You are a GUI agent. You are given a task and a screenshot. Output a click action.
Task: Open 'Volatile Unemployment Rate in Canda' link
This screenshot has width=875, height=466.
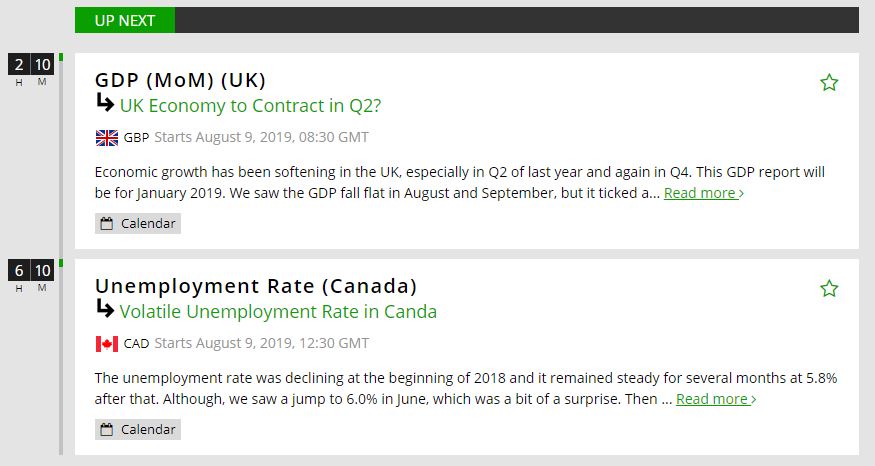[278, 311]
